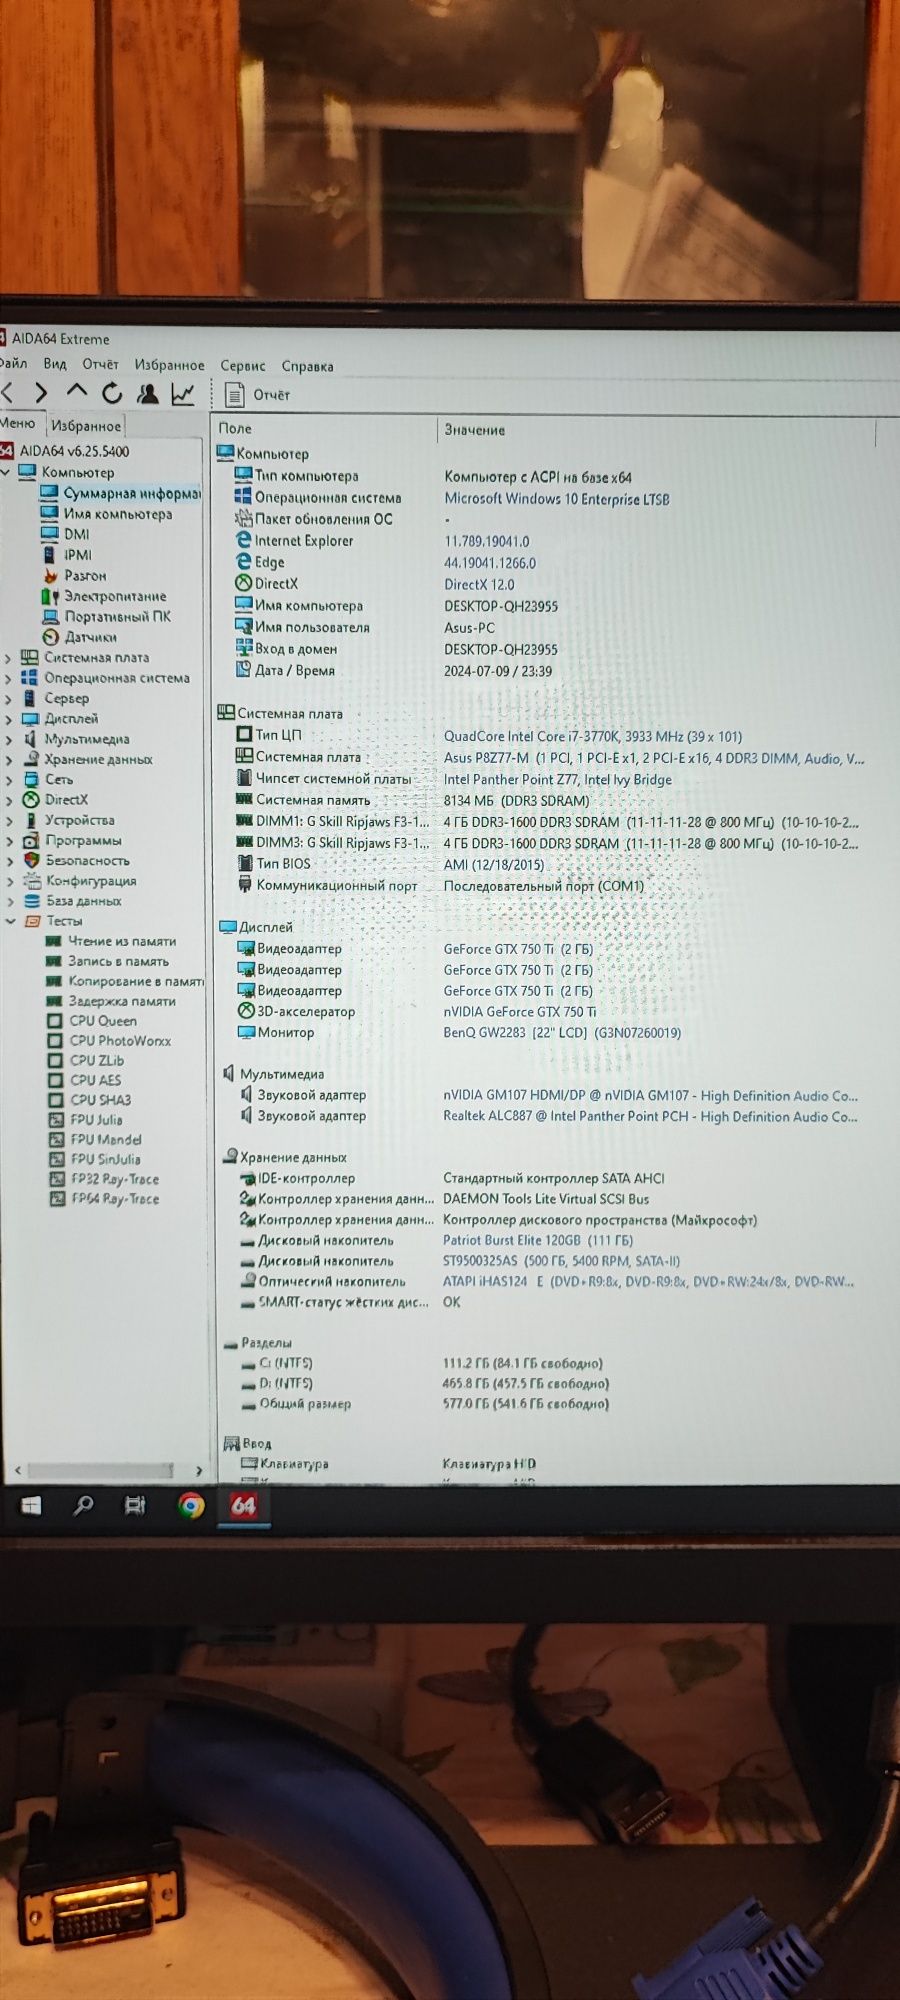Click the Patriot Burst Elite 120GB link
900x2000 pixels.
537,1240
